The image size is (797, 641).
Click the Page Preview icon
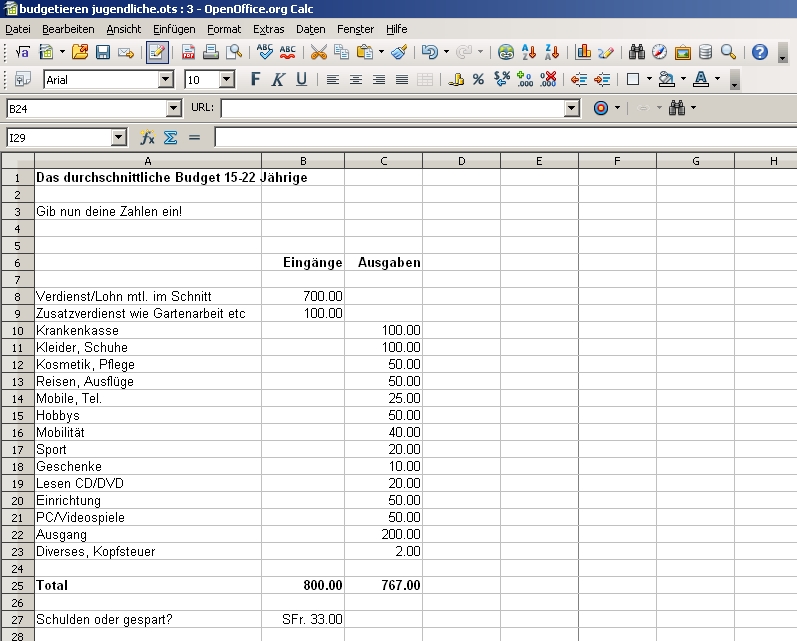pyautogui.click(x=234, y=52)
